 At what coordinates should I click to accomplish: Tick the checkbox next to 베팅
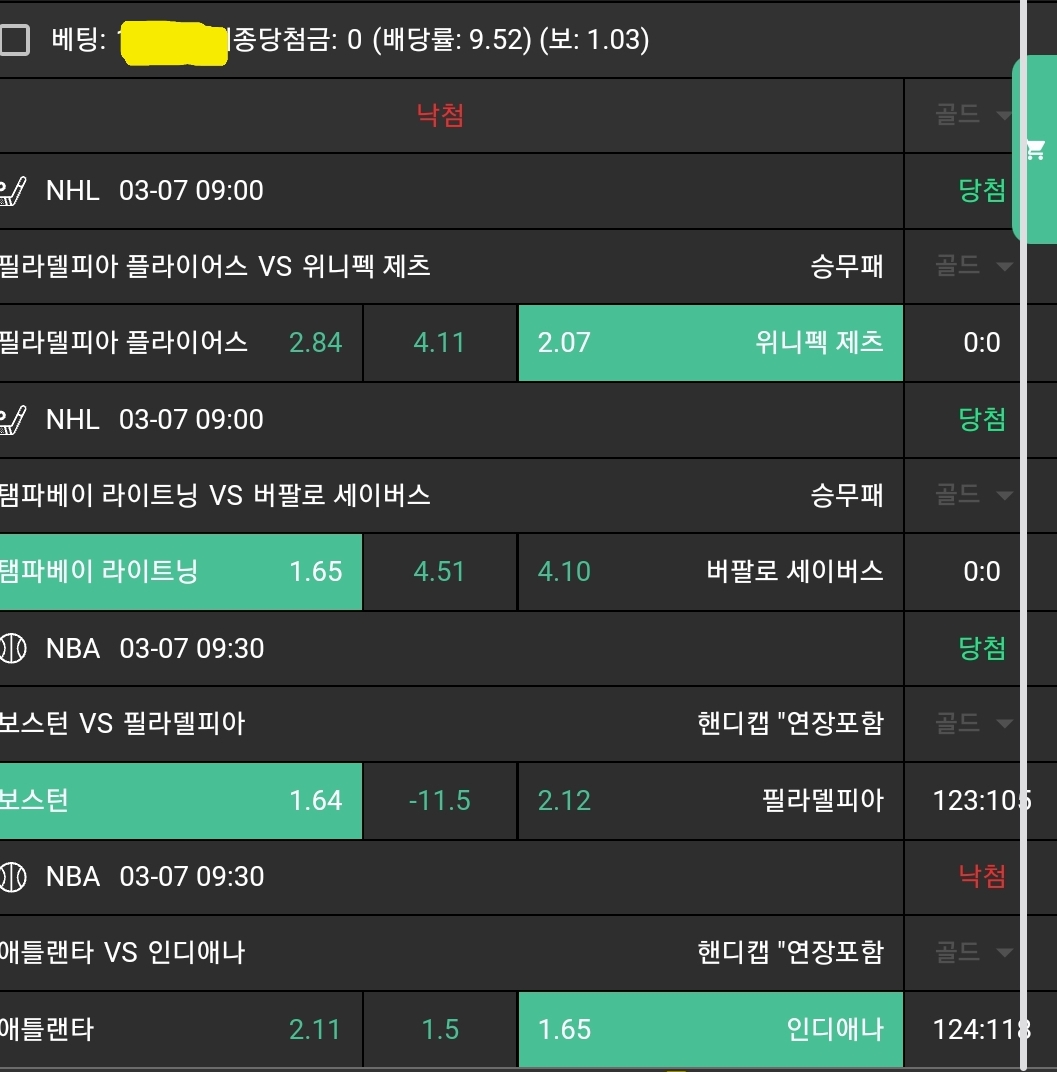pos(14,40)
